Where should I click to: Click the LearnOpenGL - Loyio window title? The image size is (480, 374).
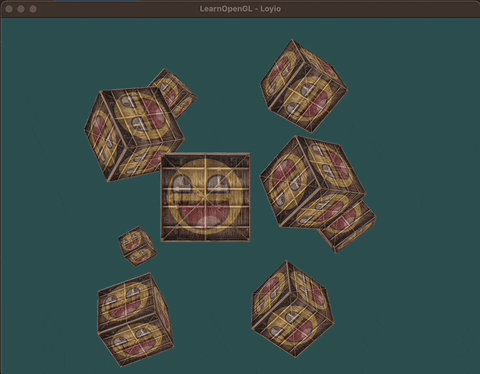click(240, 9)
